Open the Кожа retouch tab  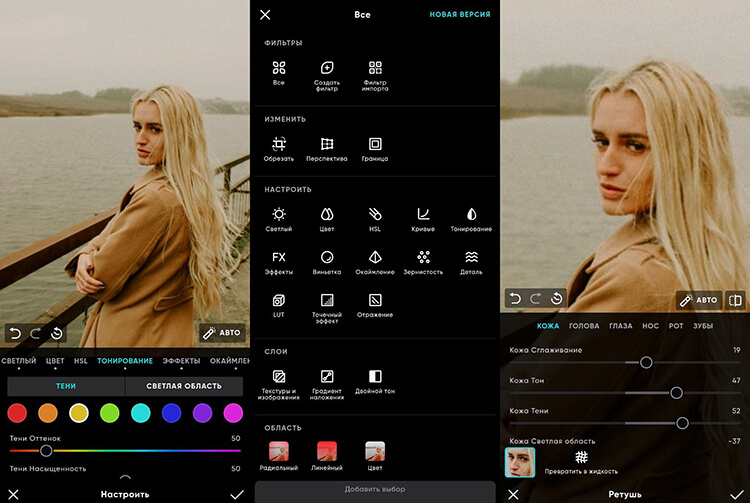coord(548,326)
